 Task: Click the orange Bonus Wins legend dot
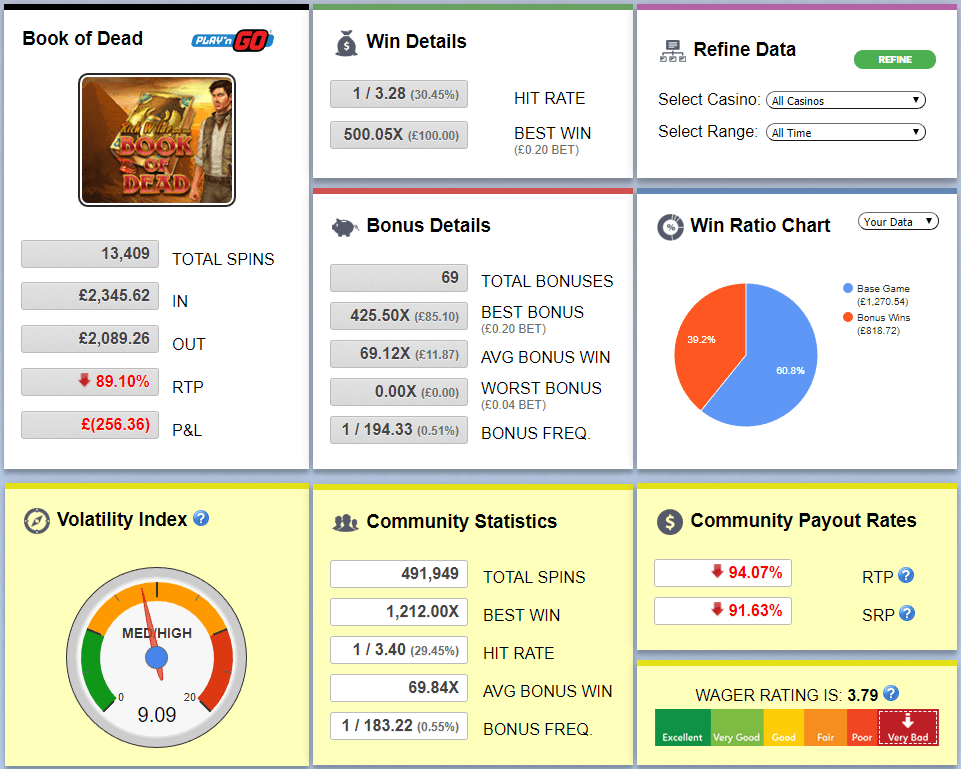point(848,317)
